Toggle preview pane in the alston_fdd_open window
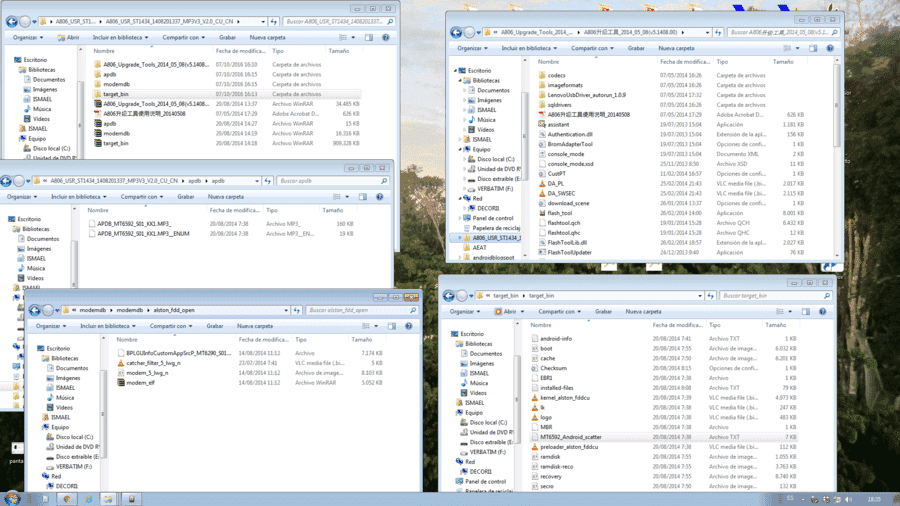Screen dimensions: 900x506 (392, 326)
